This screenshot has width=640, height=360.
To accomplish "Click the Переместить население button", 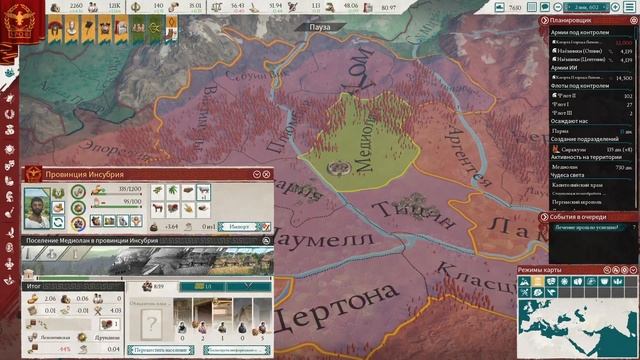I will pos(160,350).
